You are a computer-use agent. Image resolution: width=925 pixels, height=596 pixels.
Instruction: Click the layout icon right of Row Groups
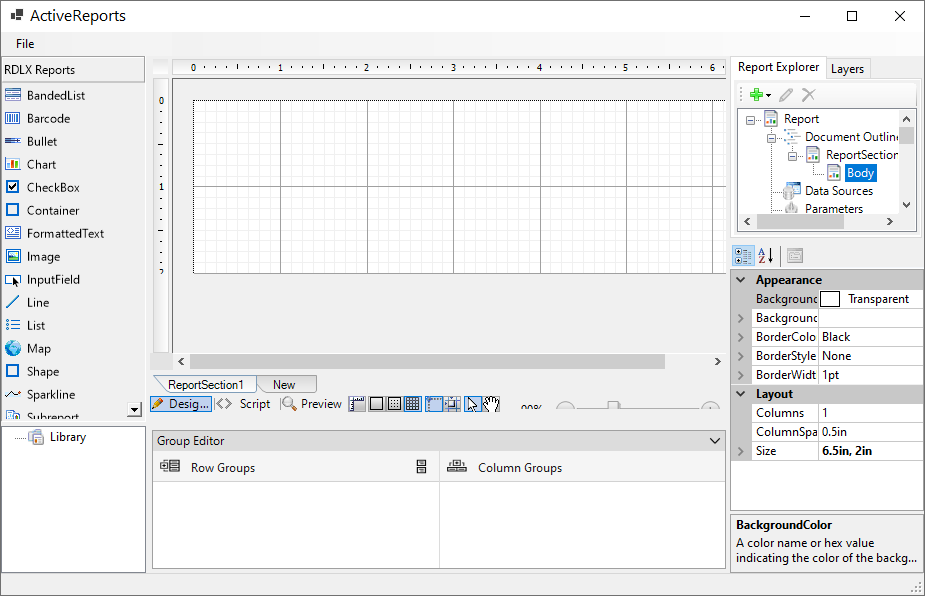pos(421,467)
